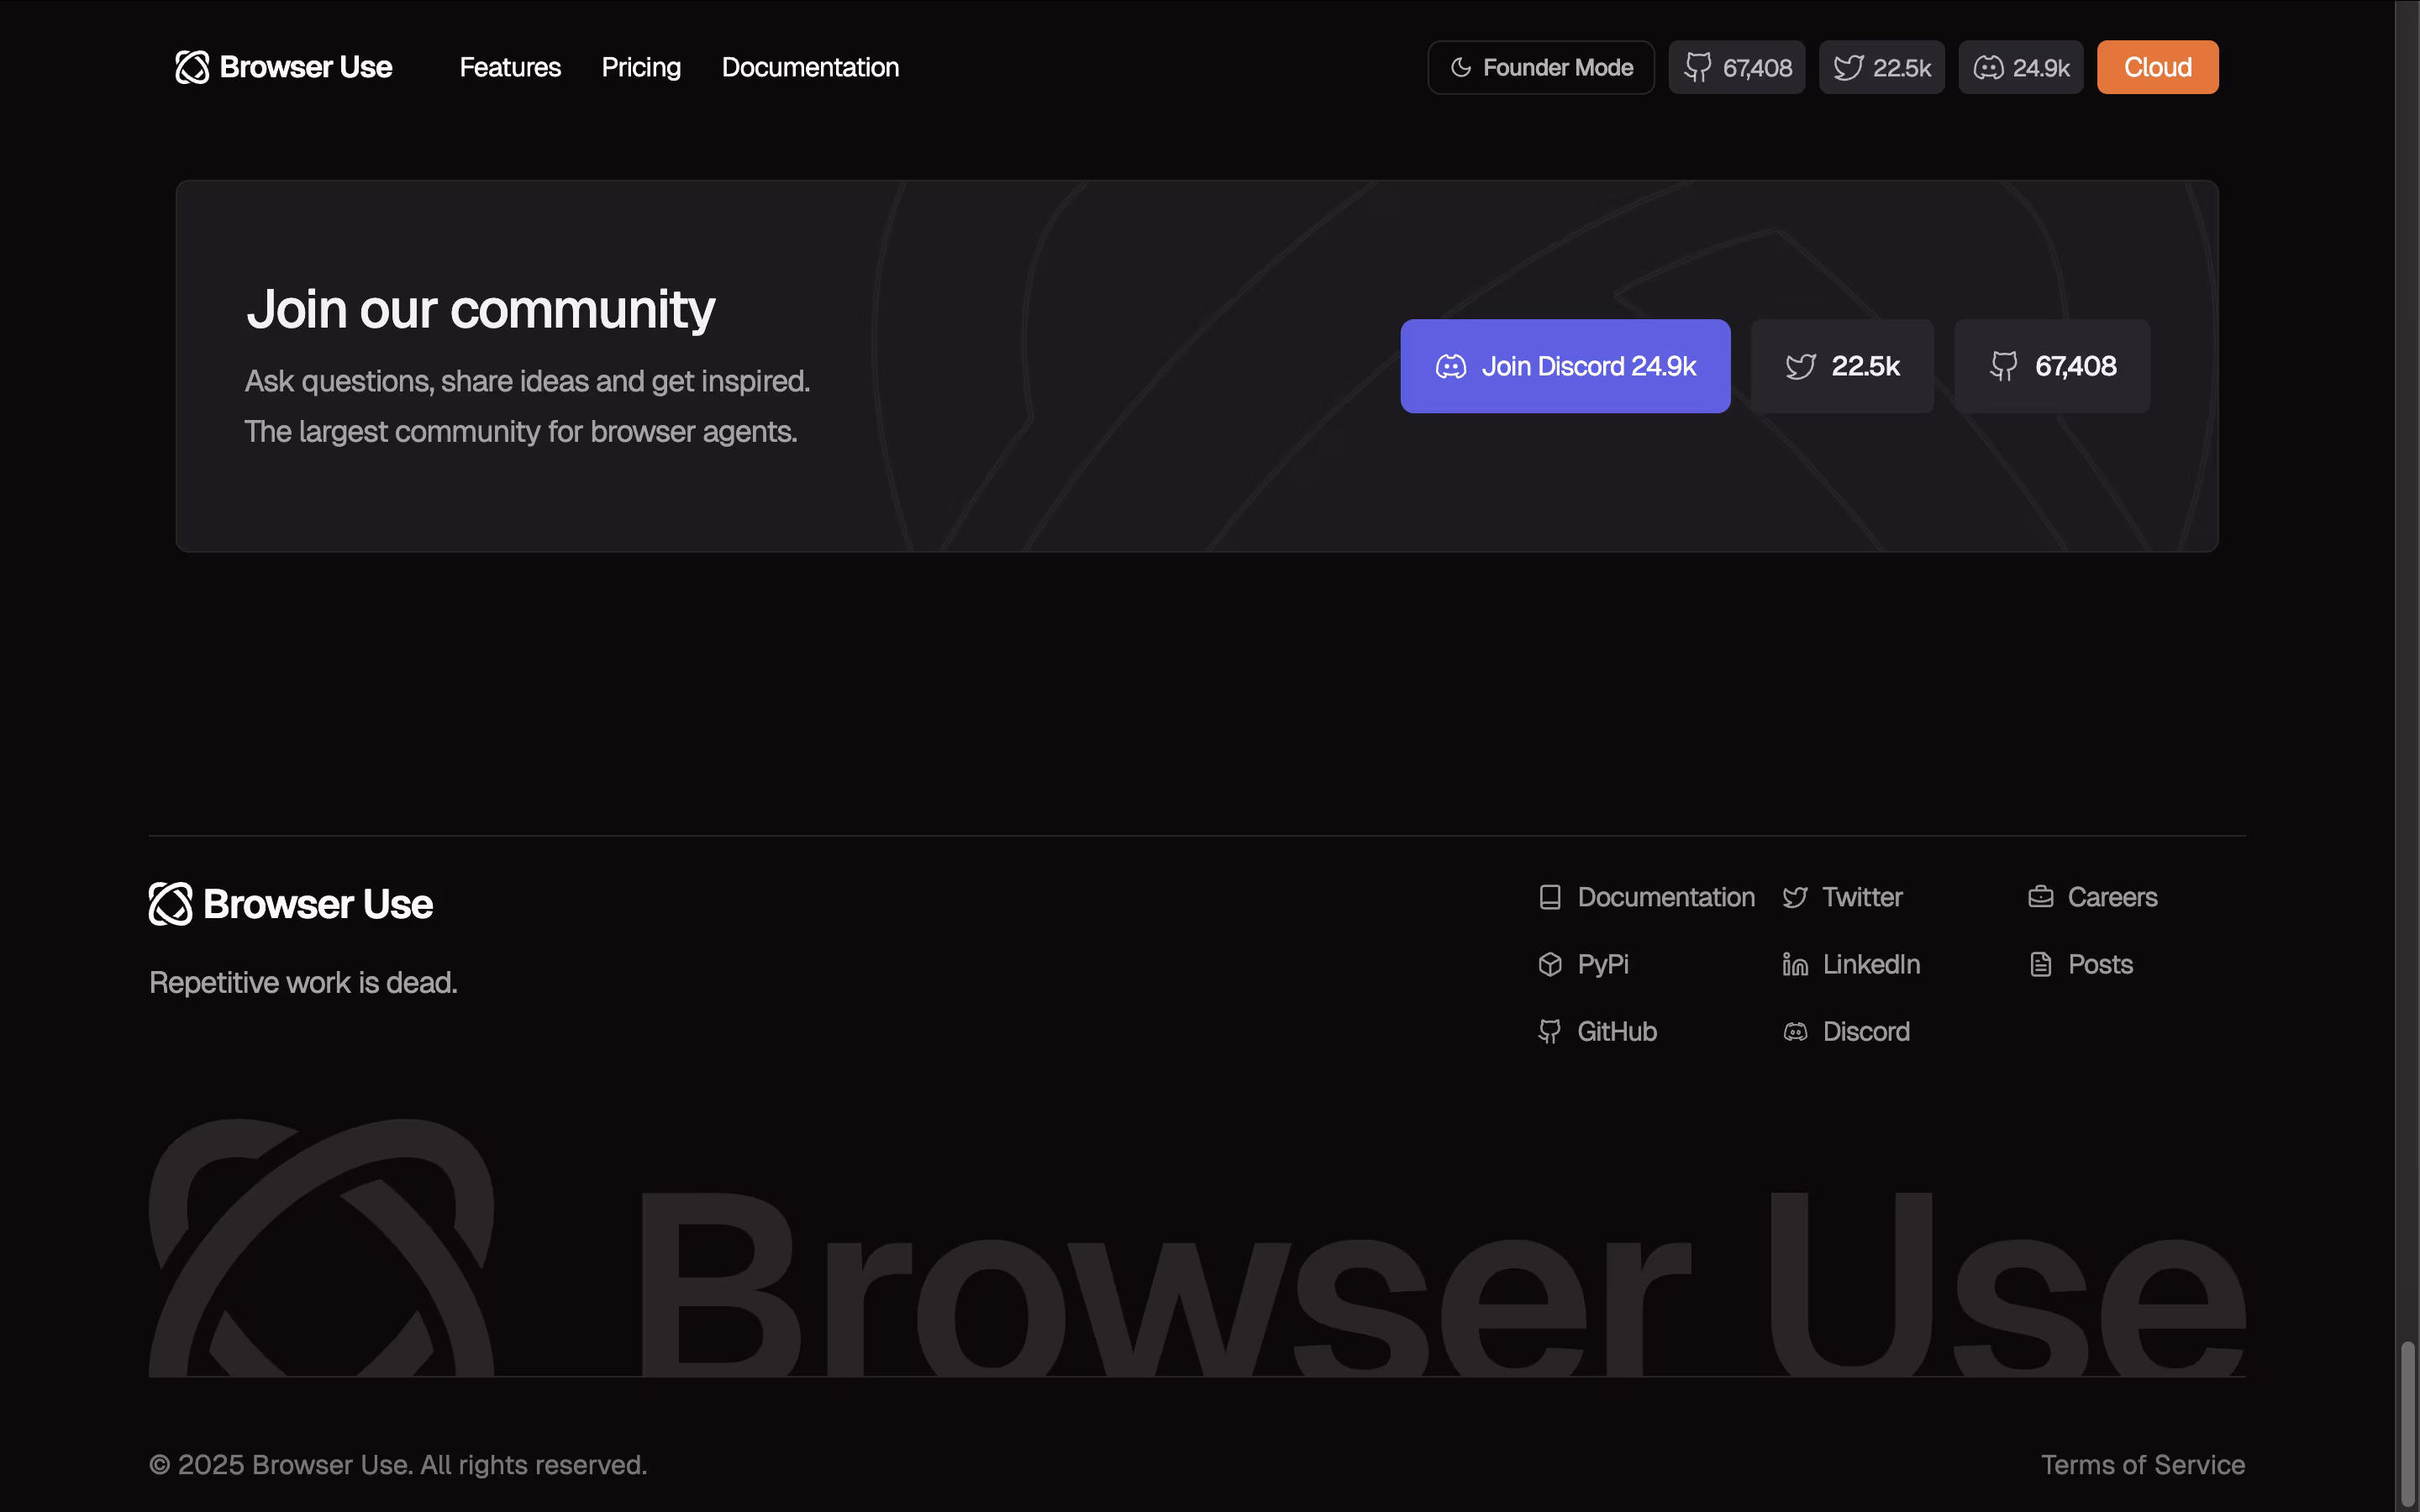
Task: Open footer LinkedIn link
Action: point(1871,964)
